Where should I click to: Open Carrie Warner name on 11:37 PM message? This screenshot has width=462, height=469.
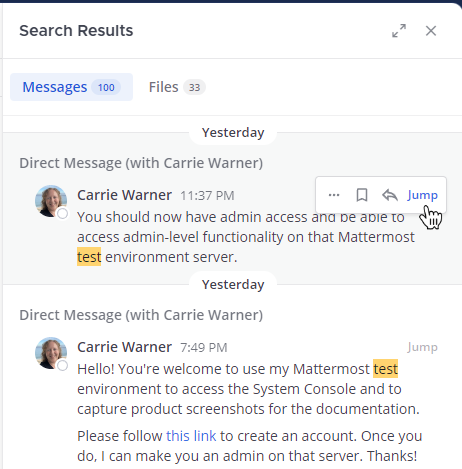point(124,195)
